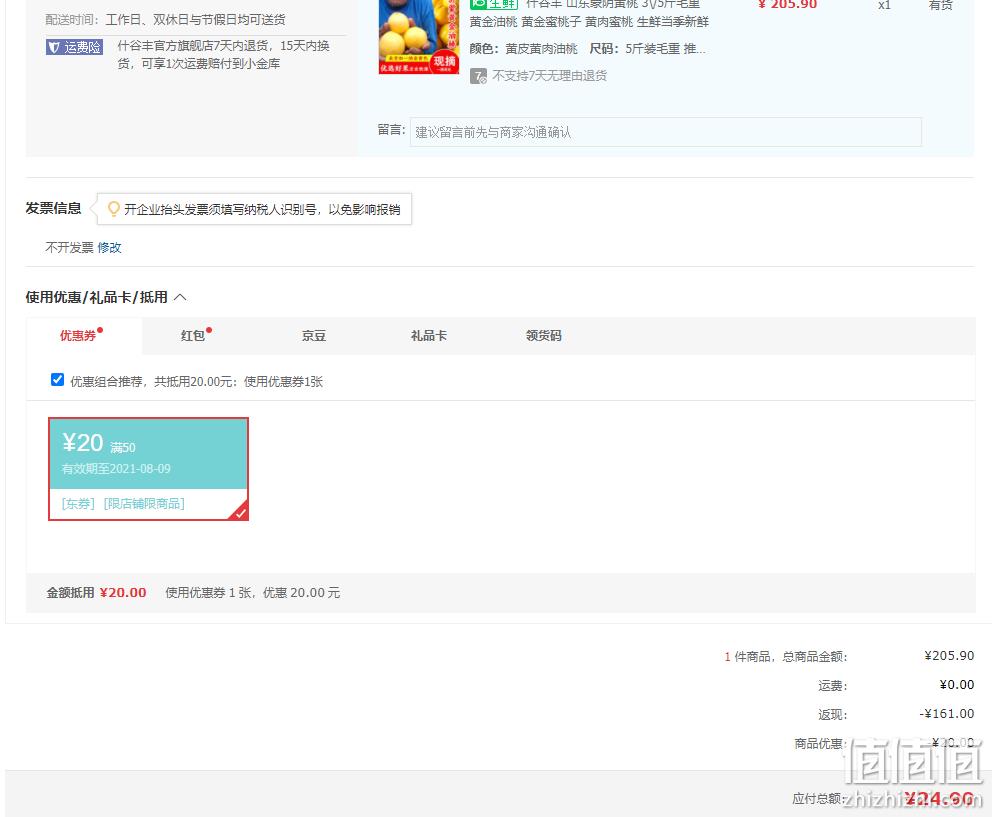Collapse the 使用优惠/礼品卡/抵用 section

coord(180,297)
